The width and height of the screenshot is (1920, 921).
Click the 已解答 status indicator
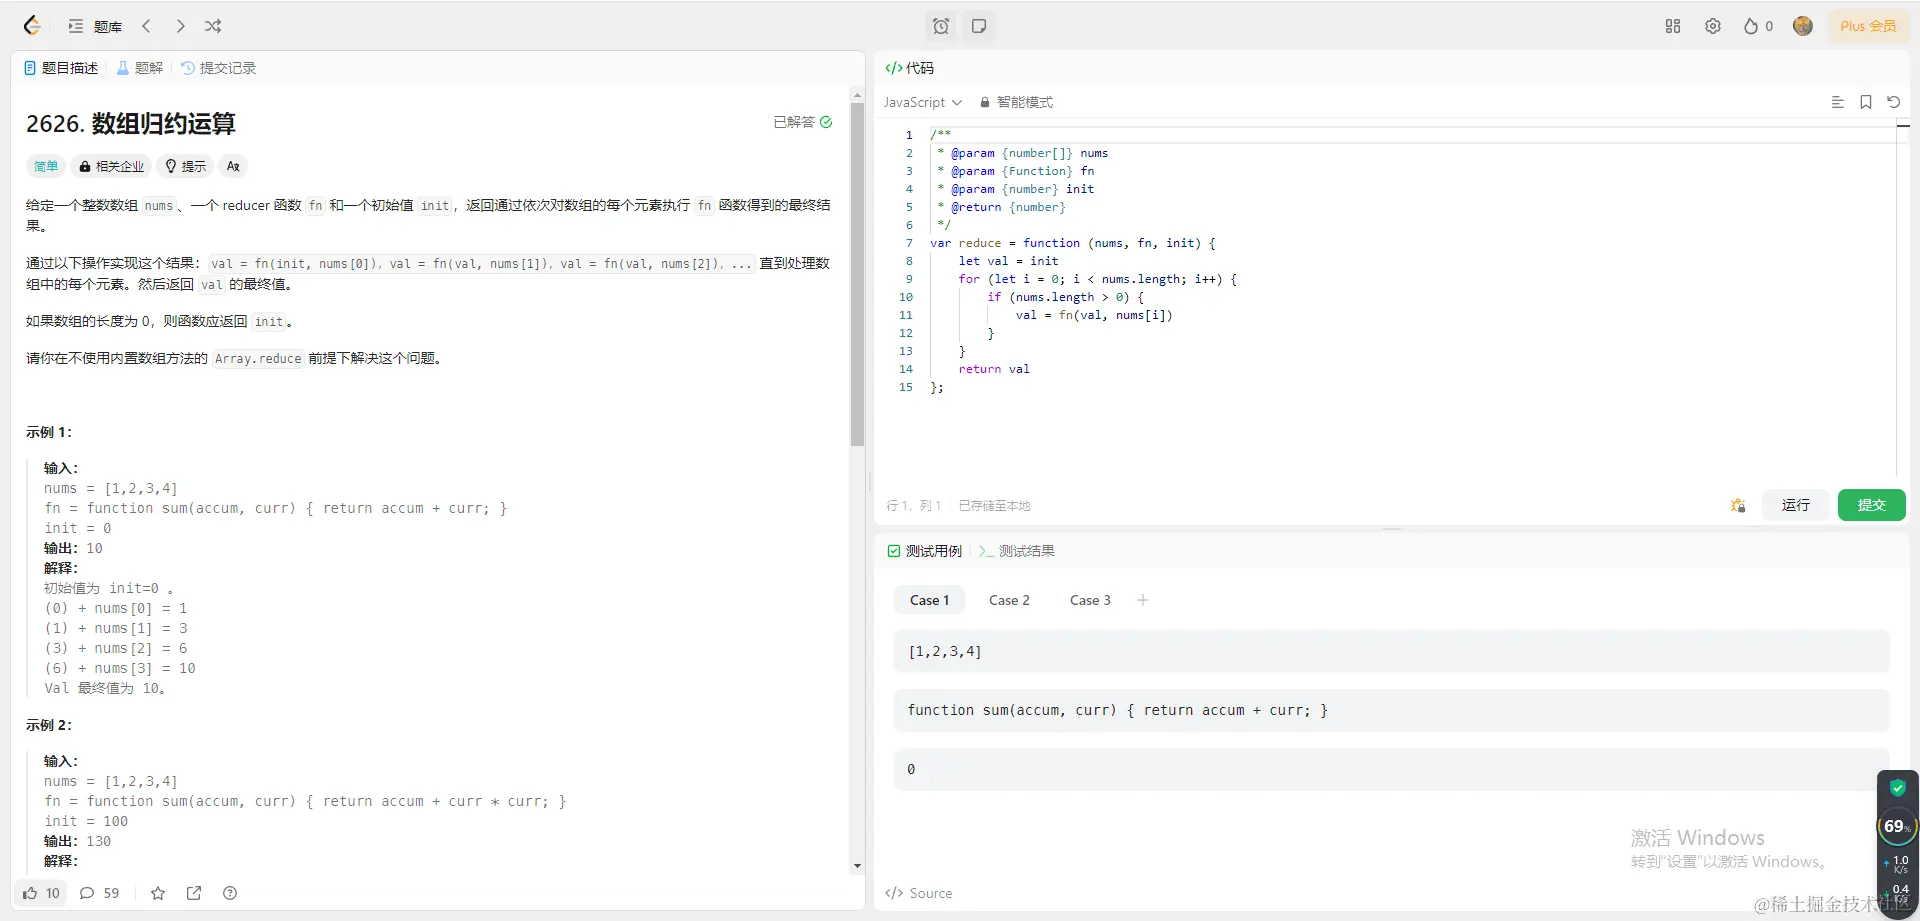[803, 122]
